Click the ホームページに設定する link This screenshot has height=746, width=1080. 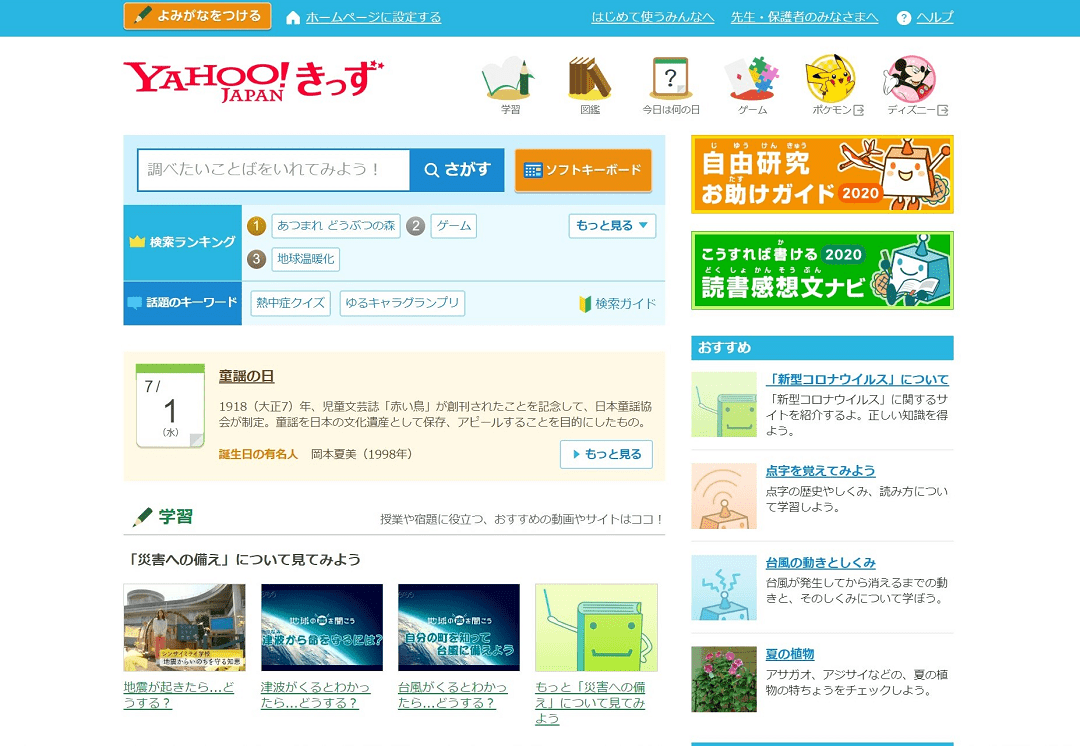tap(372, 17)
